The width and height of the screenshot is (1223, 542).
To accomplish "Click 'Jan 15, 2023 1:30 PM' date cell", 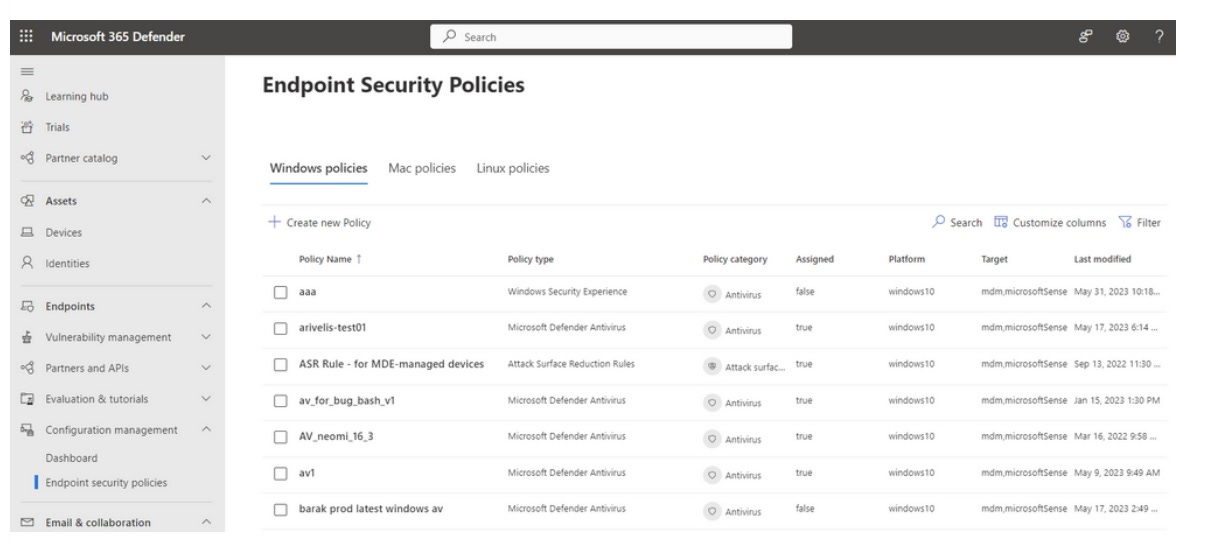I will (x=1116, y=400).
